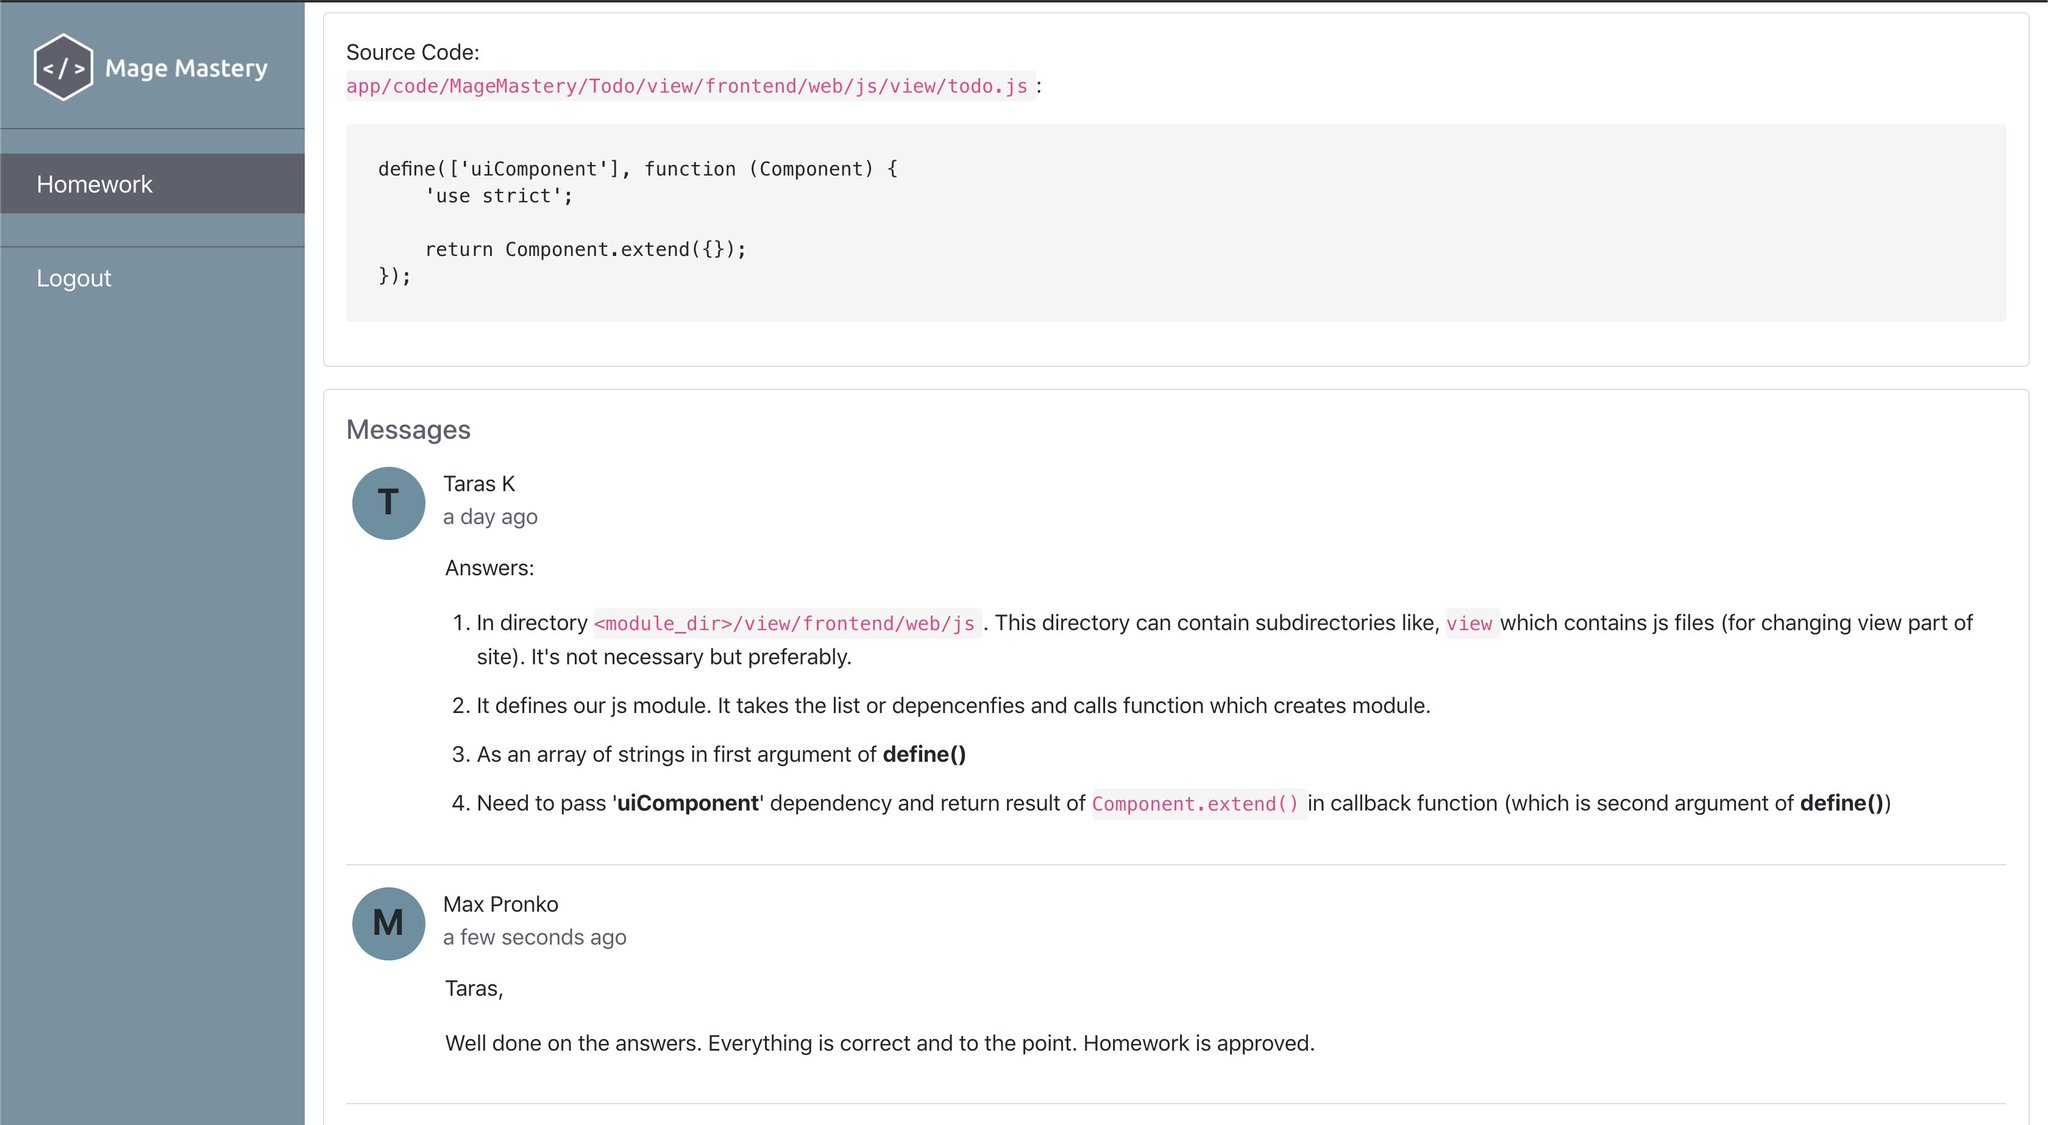Click the bold uiComponent word in answer four
The image size is (2048, 1125).
tap(688, 803)
